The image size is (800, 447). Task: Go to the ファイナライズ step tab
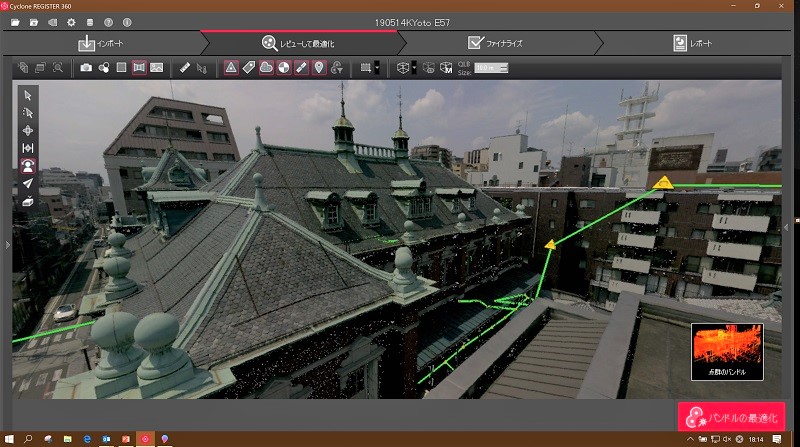click(496, 43)
